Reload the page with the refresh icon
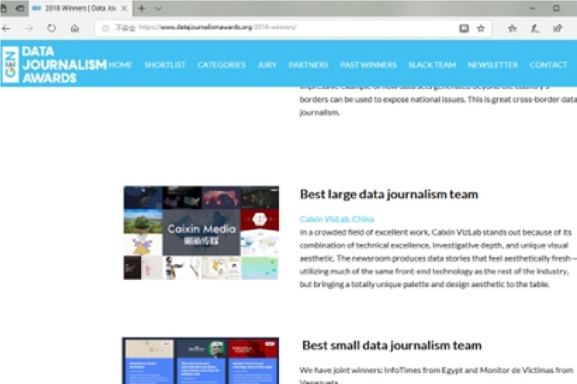Screen dimensions: 577x384 pyautogui.click(x=52, y=28)
